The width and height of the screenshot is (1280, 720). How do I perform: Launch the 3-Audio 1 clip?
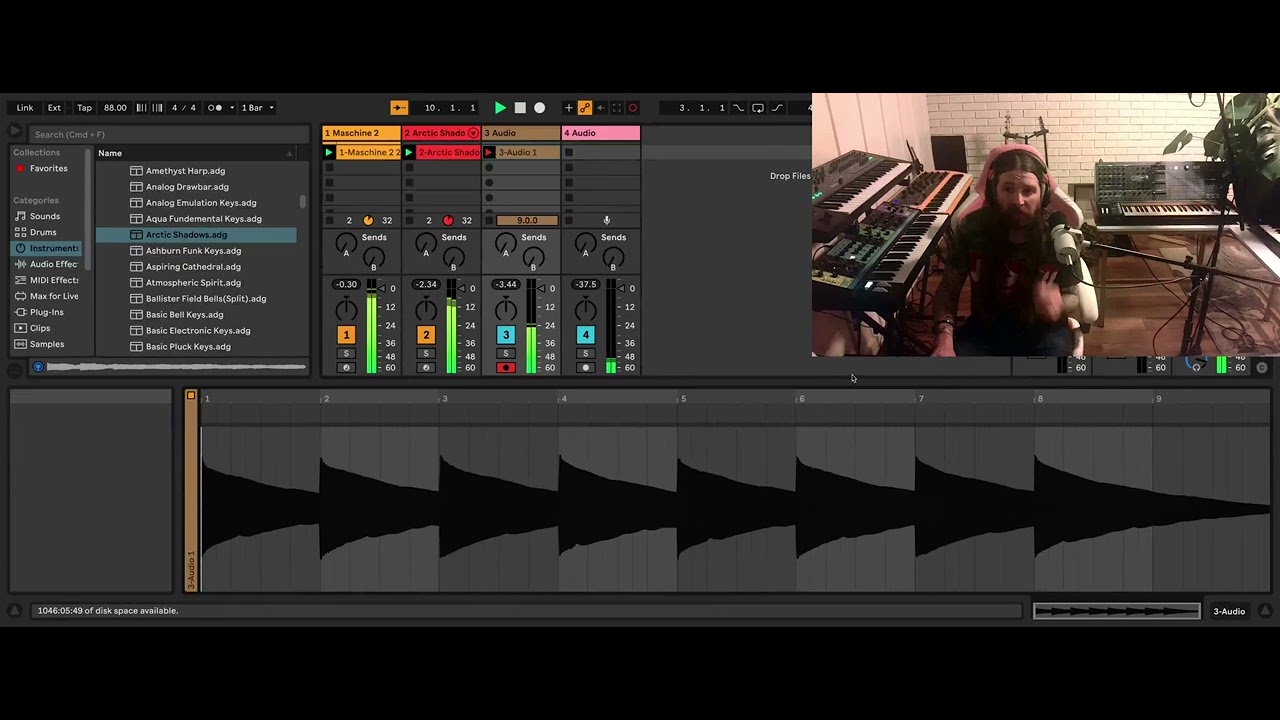click(489, 152)
